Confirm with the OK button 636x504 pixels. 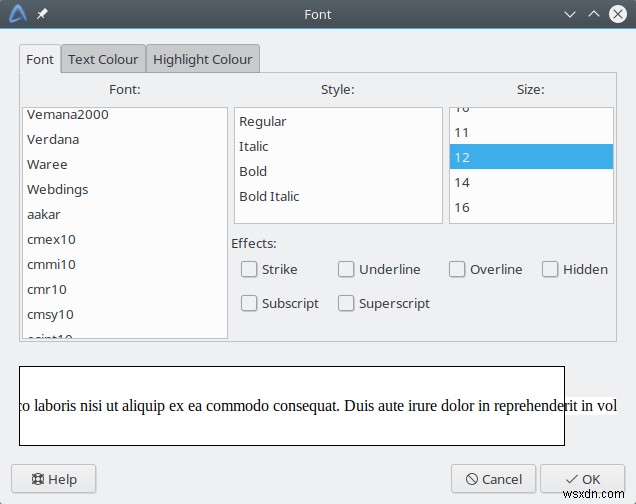click(583, 479)
